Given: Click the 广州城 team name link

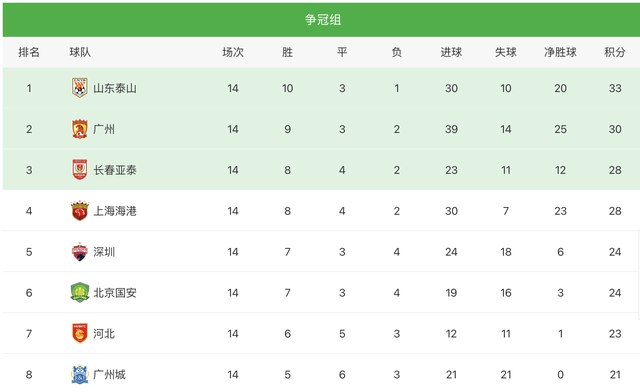Looking at the screenshot, I should 109,374.
